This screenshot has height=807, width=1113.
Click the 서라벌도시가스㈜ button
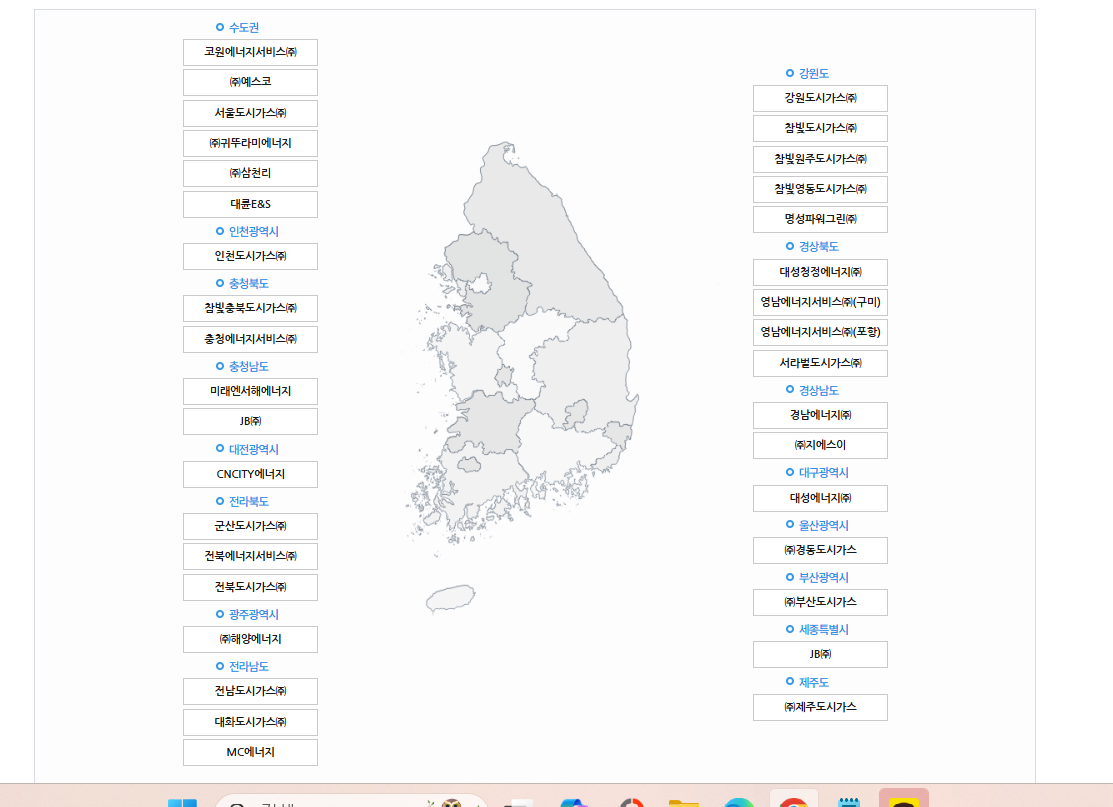point(820,363)
